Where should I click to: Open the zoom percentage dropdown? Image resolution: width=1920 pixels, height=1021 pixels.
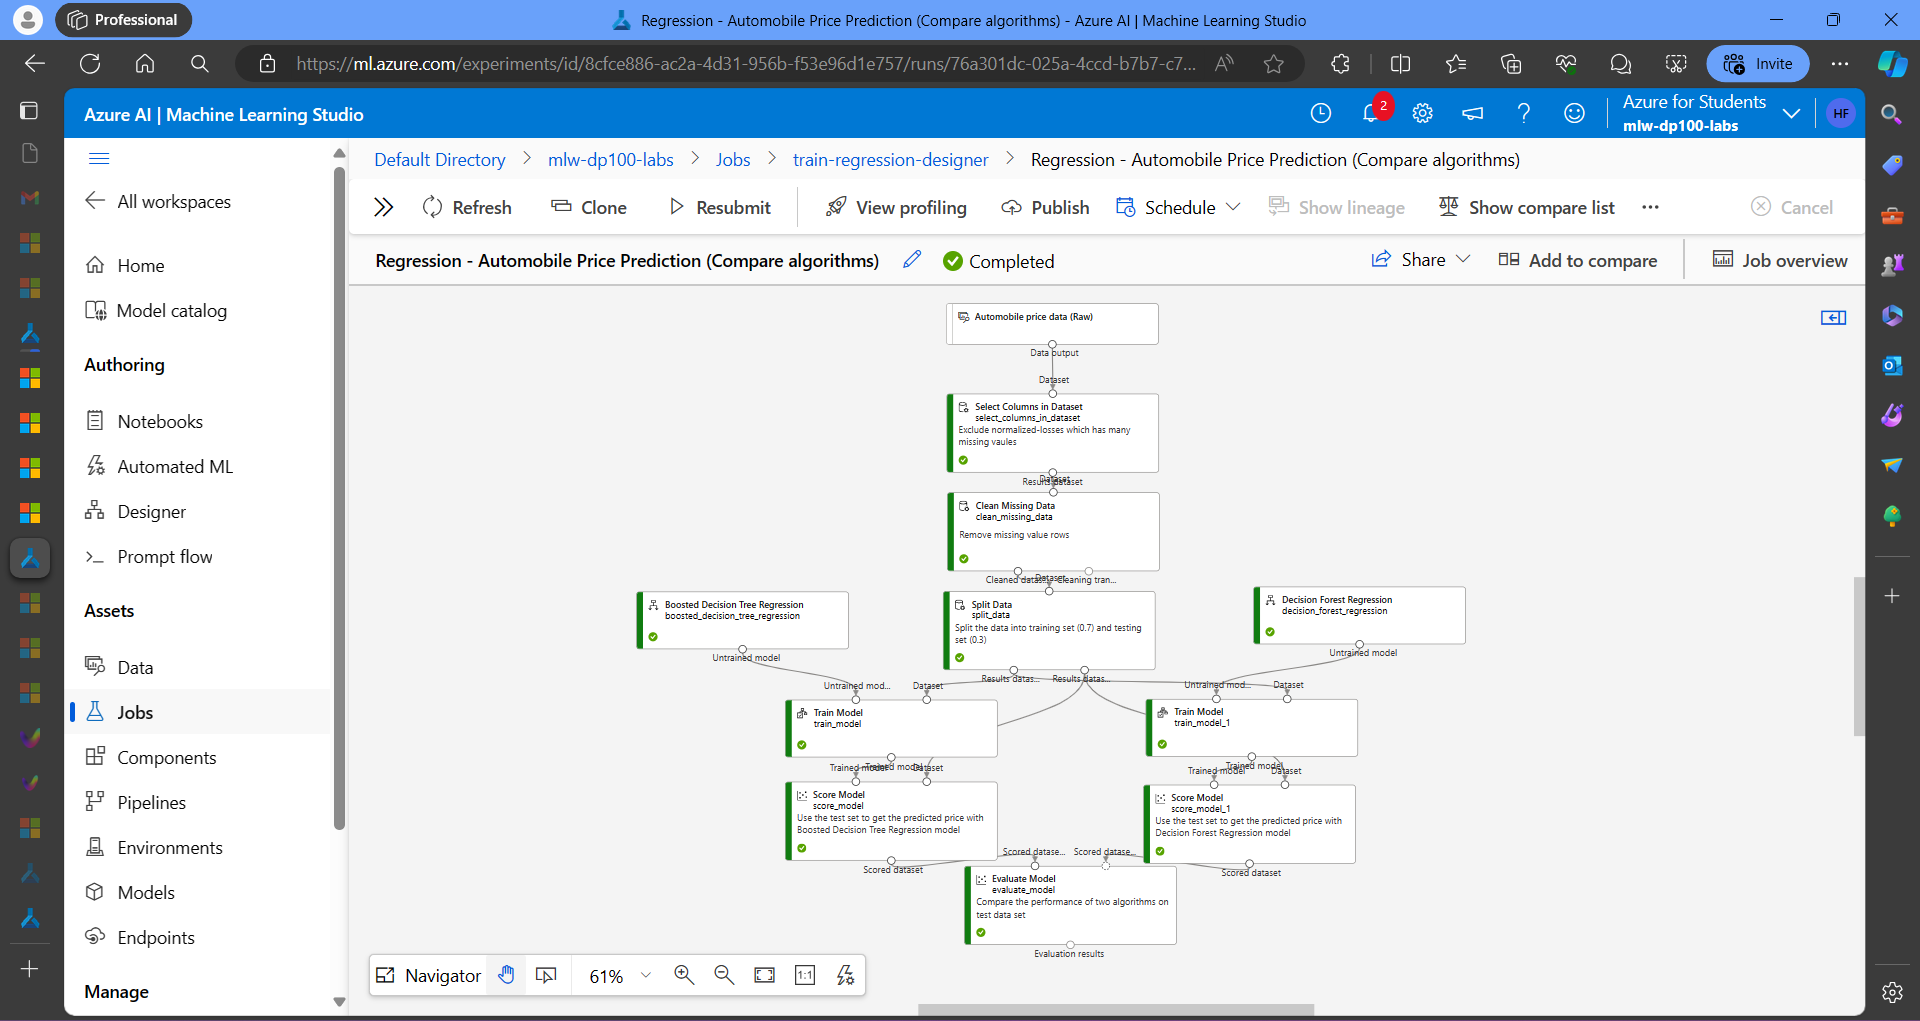tap(646, 975)
